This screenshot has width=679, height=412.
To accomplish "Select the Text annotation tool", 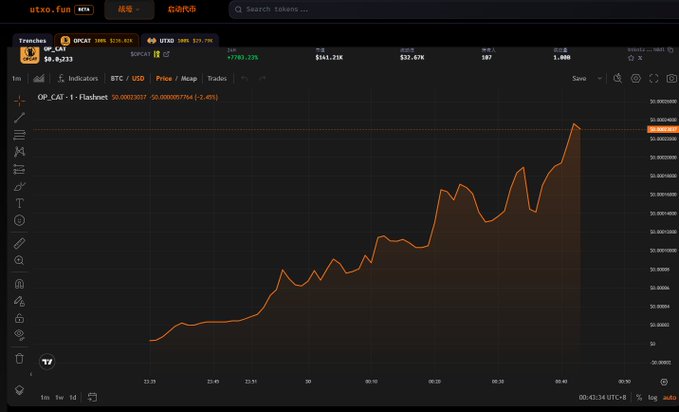I will (x=19, y=203).
